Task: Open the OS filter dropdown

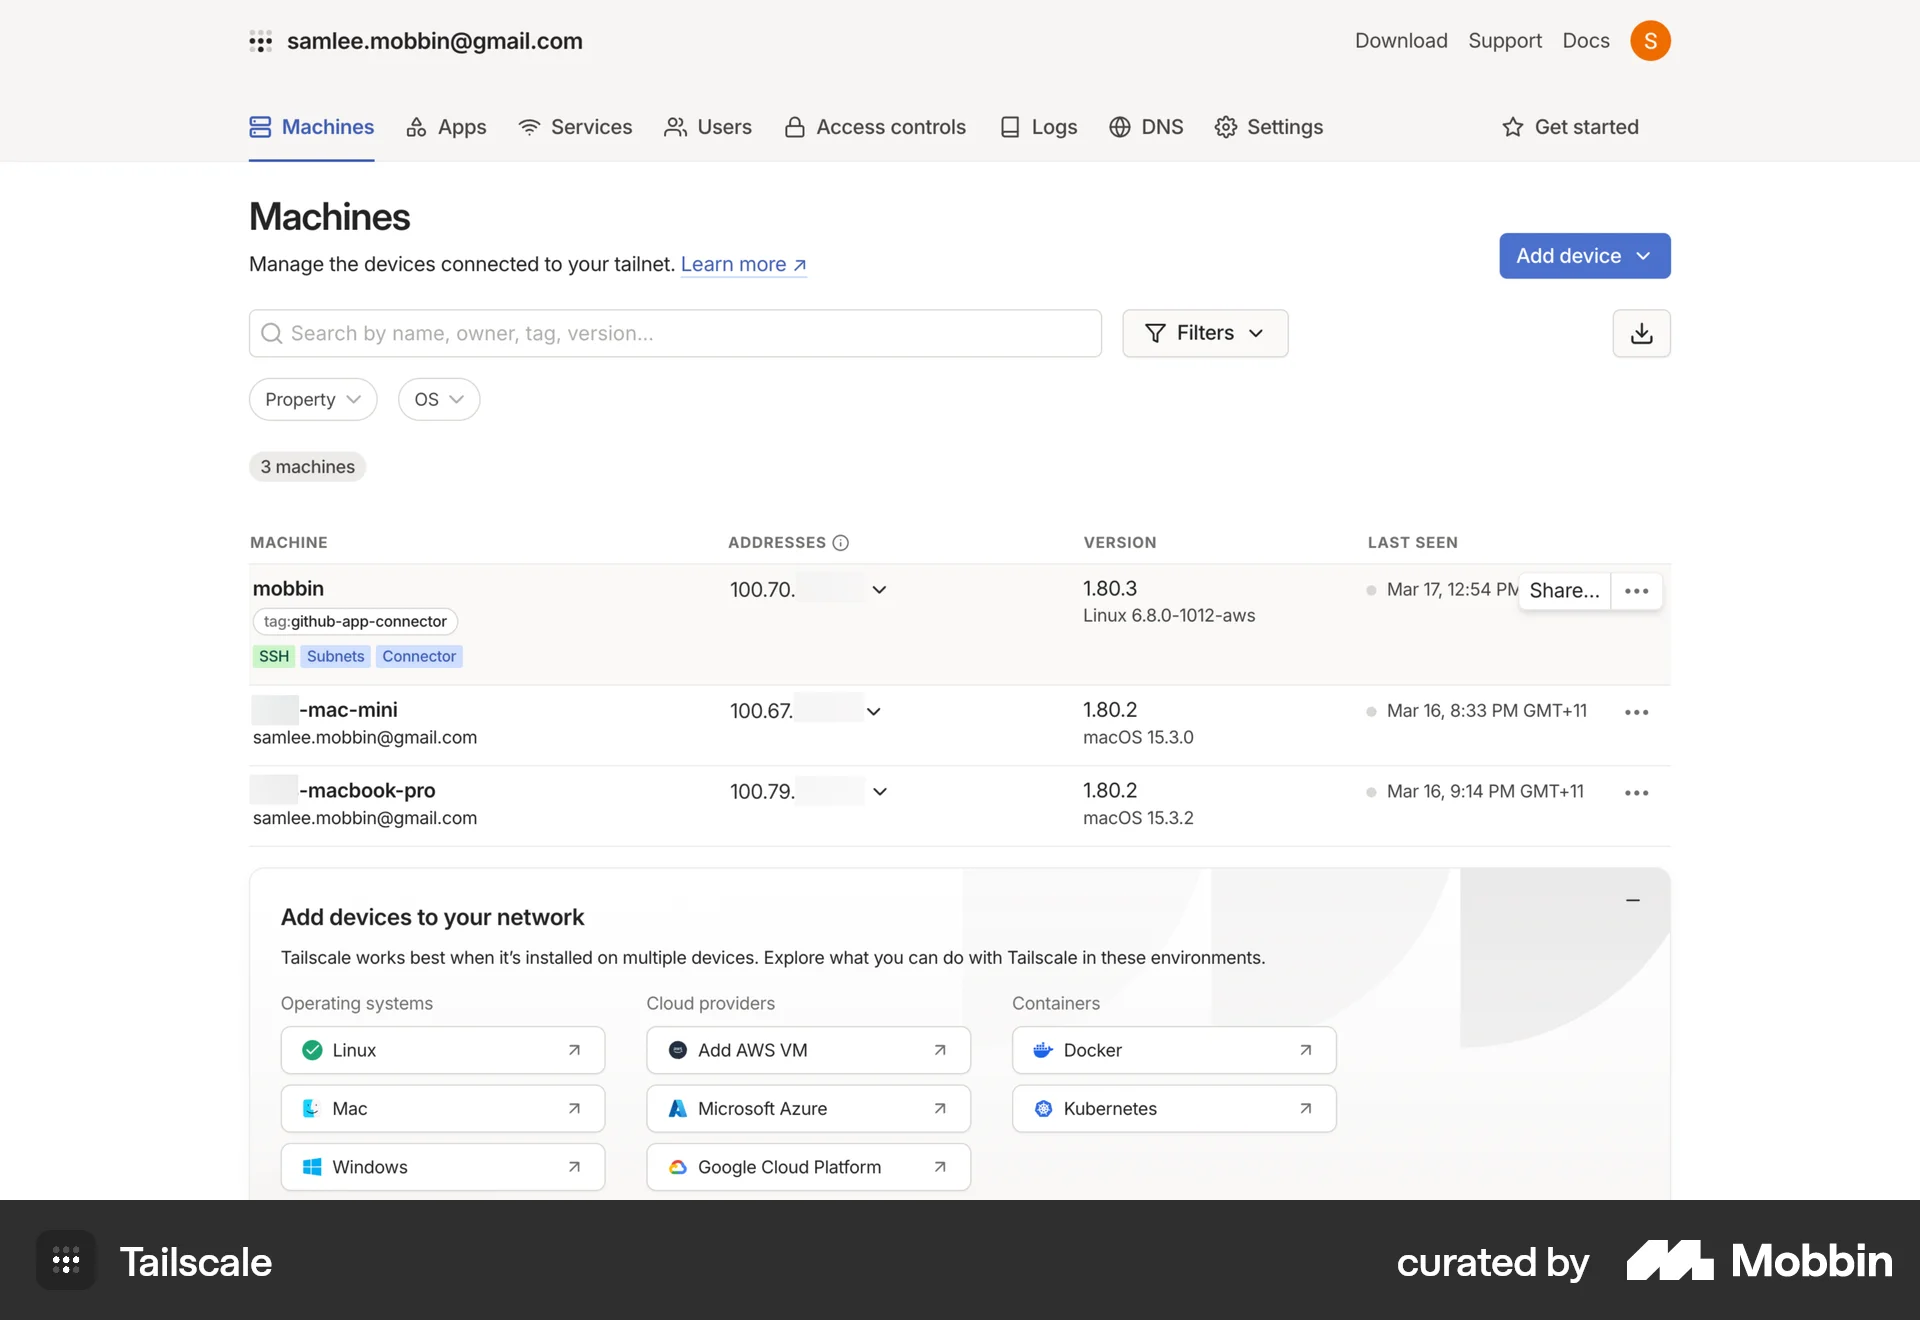Action: click(x=439, y=399)
